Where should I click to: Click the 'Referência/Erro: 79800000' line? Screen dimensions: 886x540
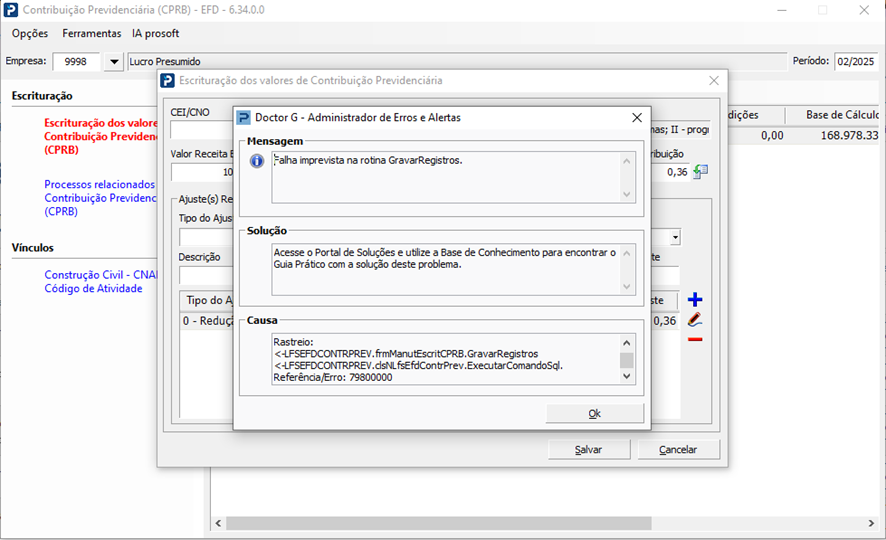[x=333, y=377]
